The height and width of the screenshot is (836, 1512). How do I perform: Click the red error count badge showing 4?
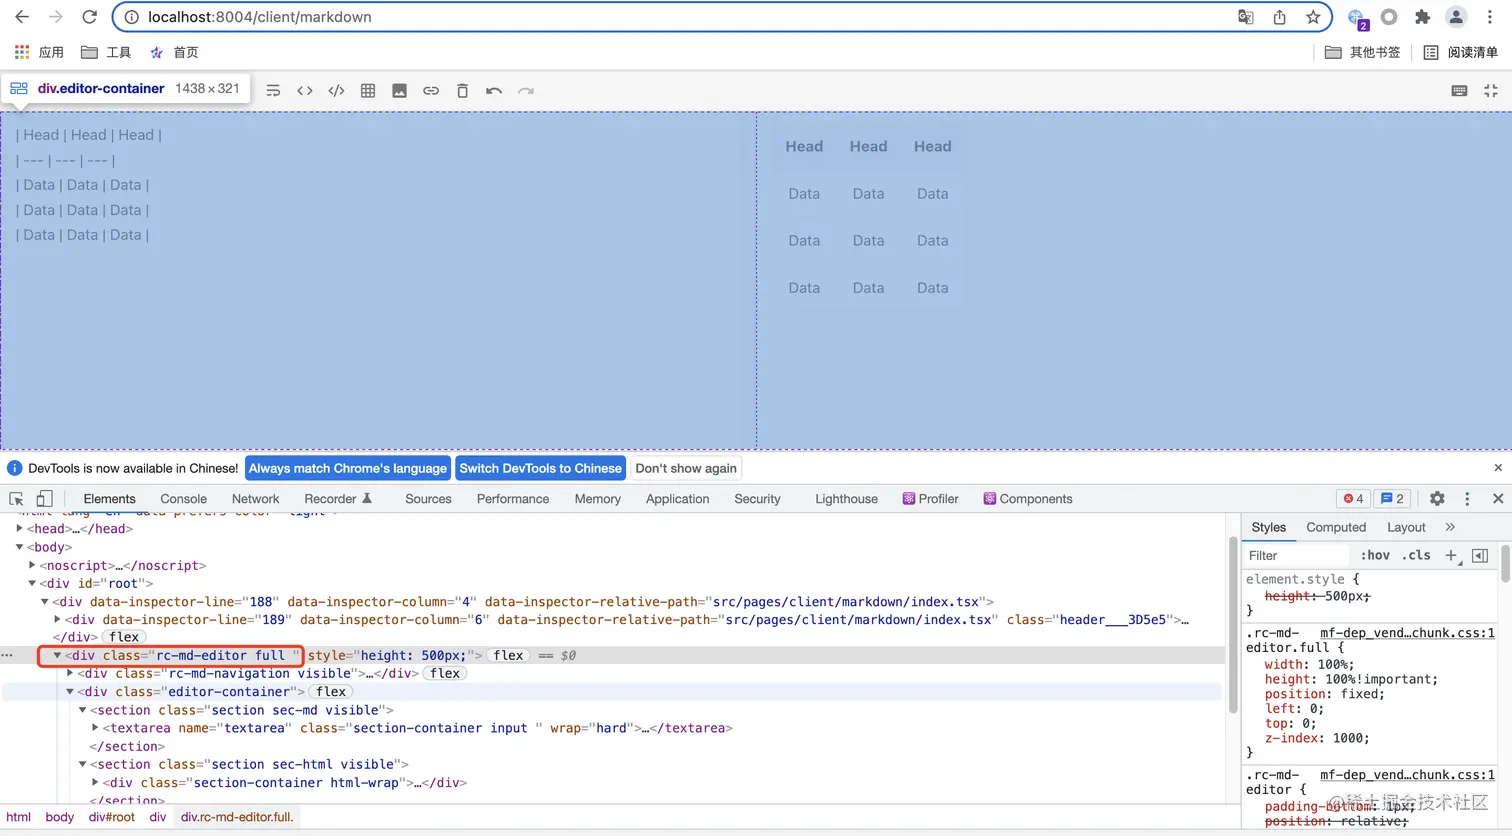1354,499
